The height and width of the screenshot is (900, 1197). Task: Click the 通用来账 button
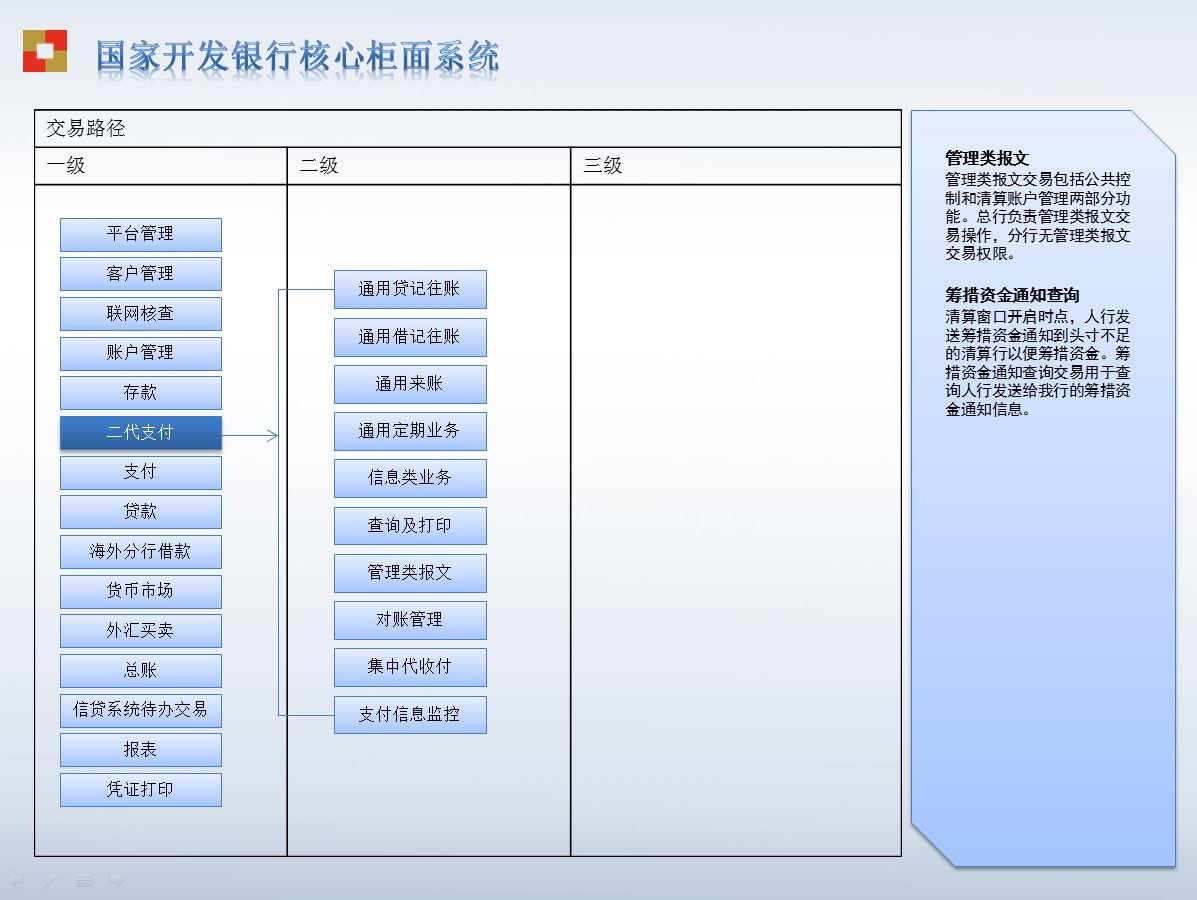click(410, 385)
